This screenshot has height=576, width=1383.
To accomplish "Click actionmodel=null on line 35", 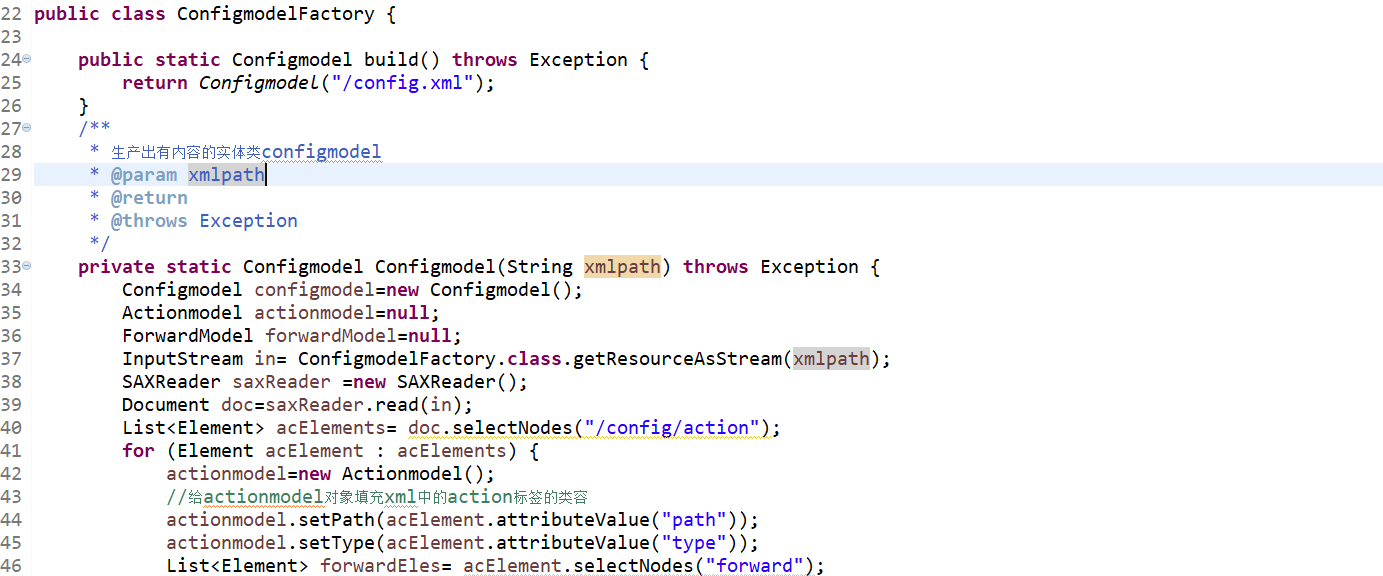I will pyautogui.click(x=342, y=313).
